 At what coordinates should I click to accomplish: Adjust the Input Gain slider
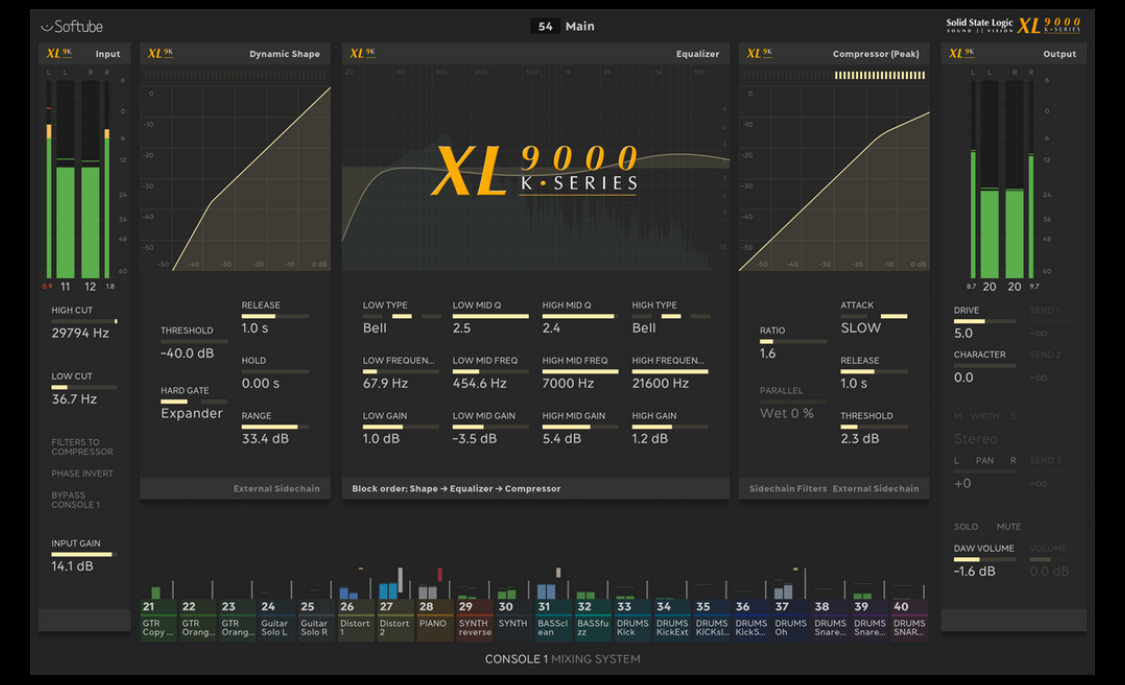click(84, 554)
